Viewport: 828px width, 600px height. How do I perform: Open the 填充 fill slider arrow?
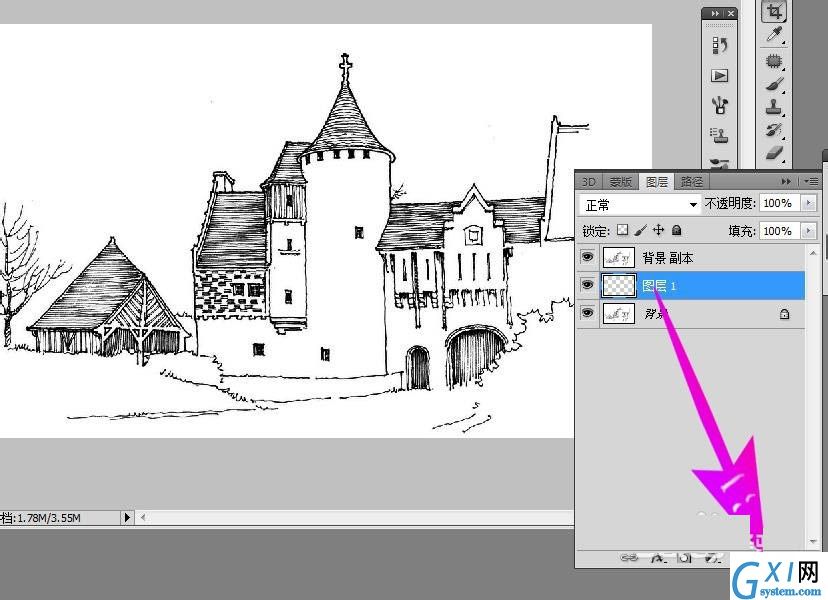pyautogui.click(x=808, y=231)
